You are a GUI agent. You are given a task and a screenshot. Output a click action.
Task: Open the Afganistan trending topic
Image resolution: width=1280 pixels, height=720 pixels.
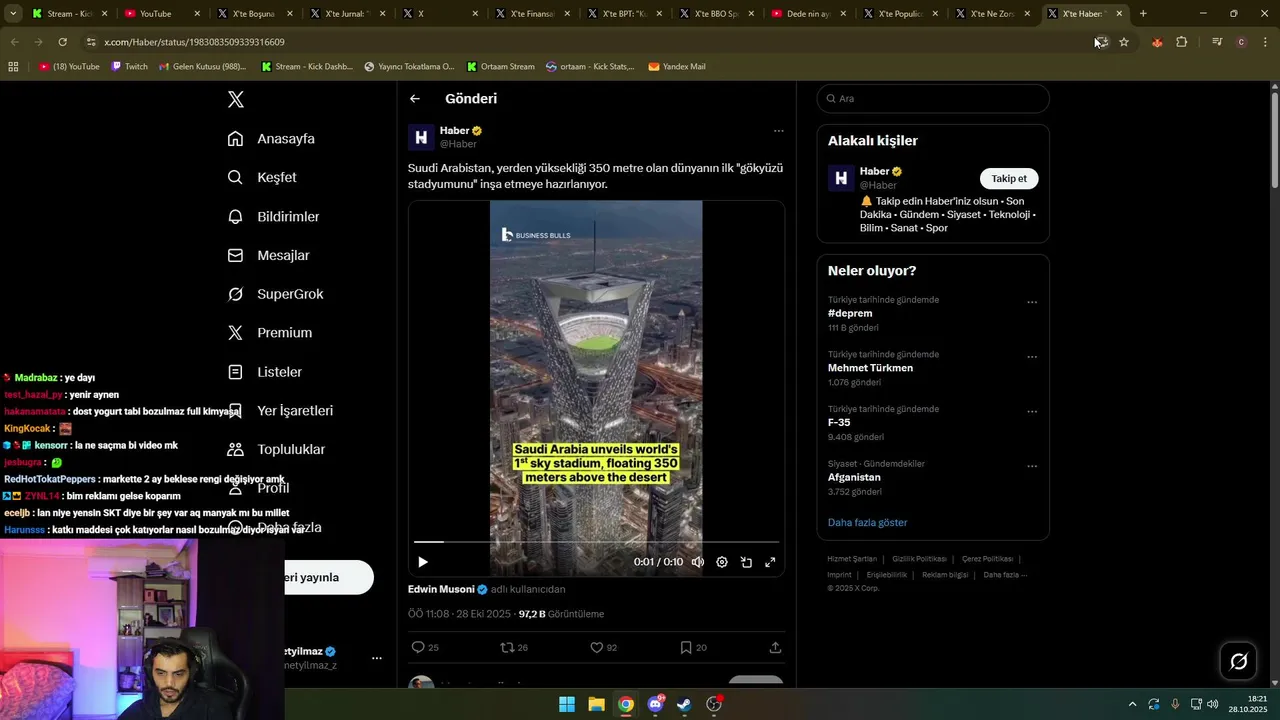click(854, 477)
